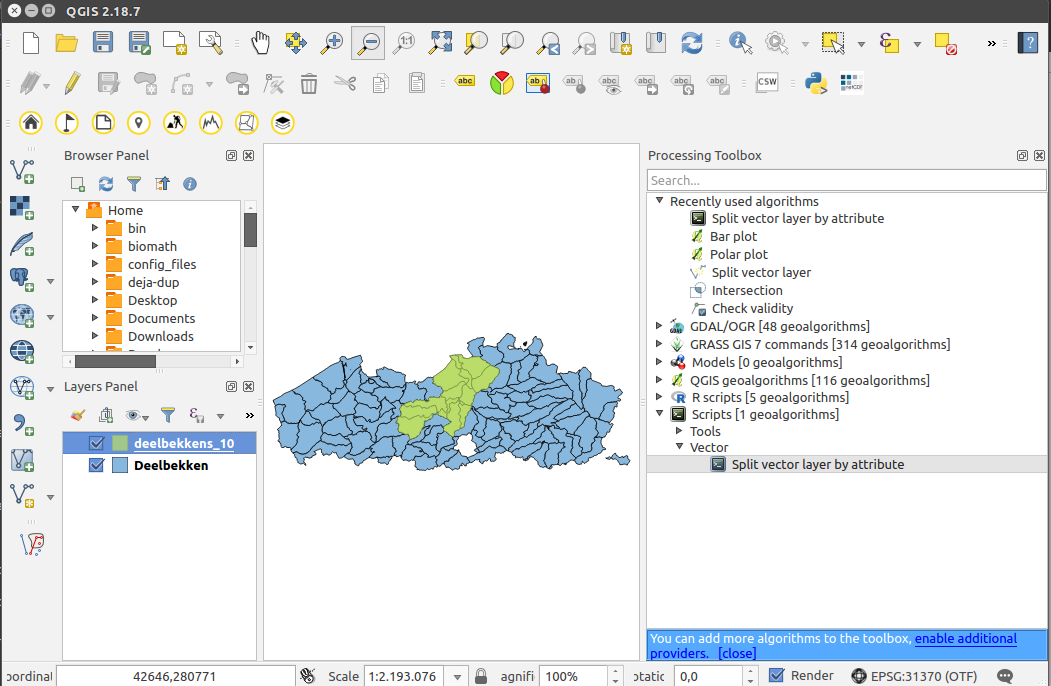Click the yellow abc label icon
This screenshot has height=686, width=1051.
click(465, 81)
